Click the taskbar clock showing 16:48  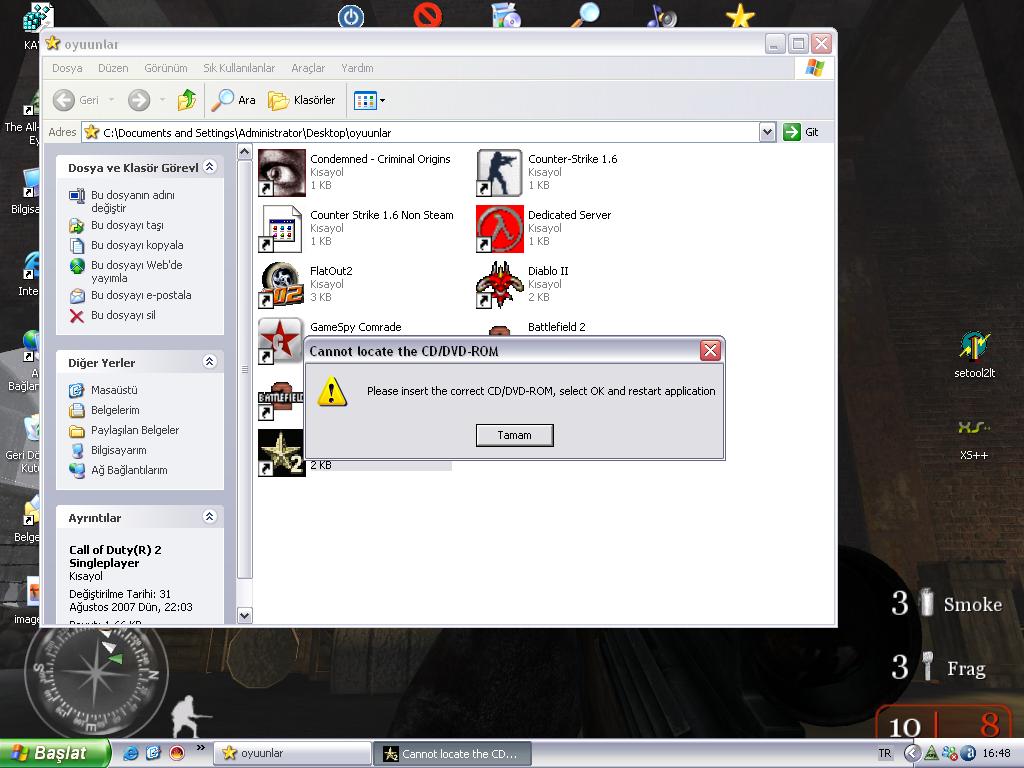point(996,754)
